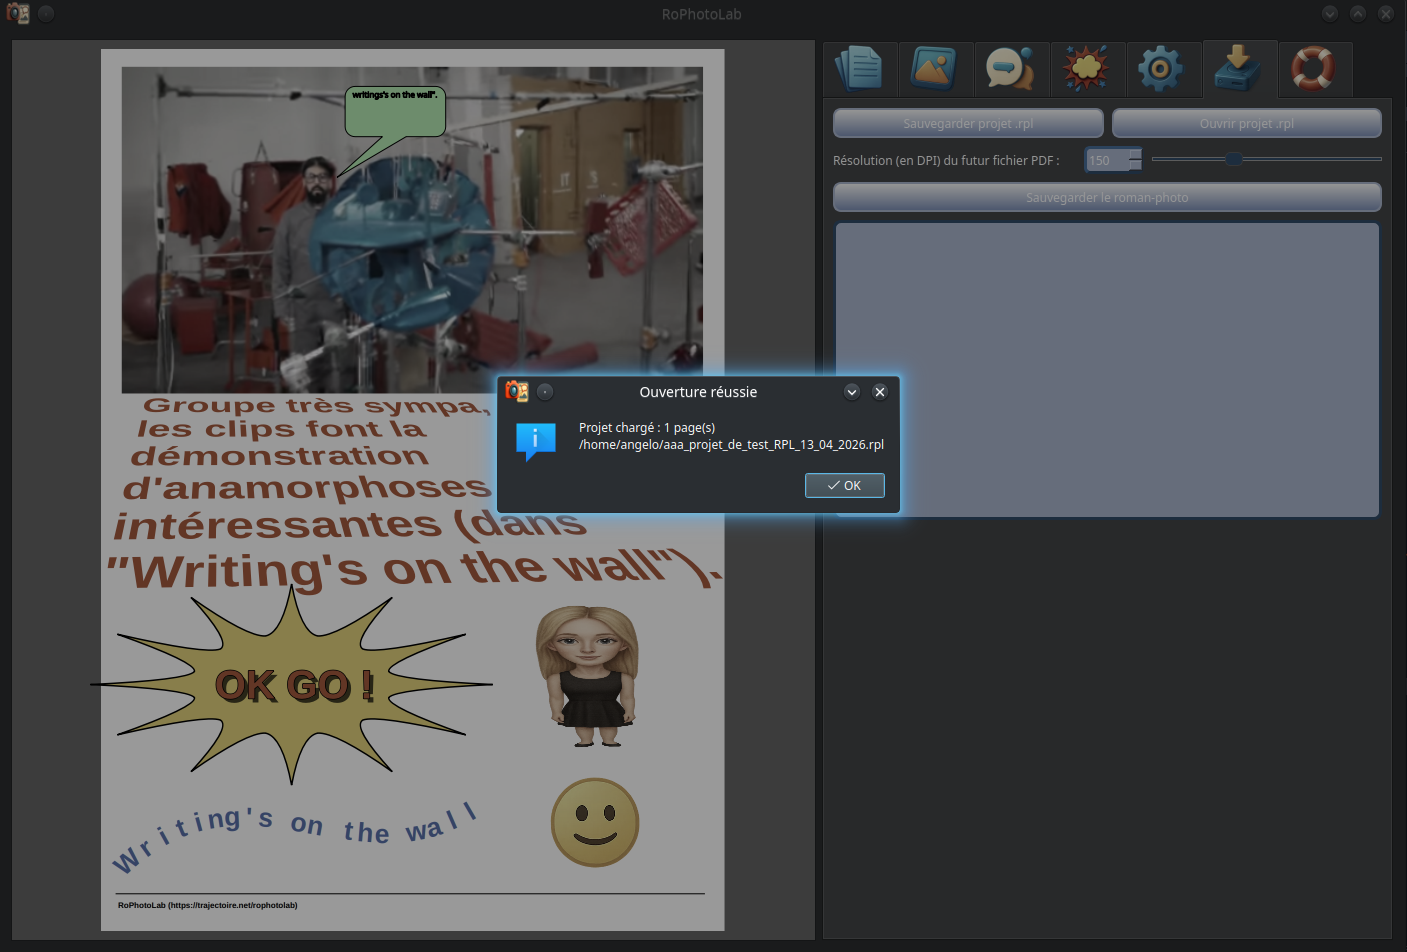Open the pages tab with stacked documents icon
This screenshot has height=952, width=1407.
(859, 69)
